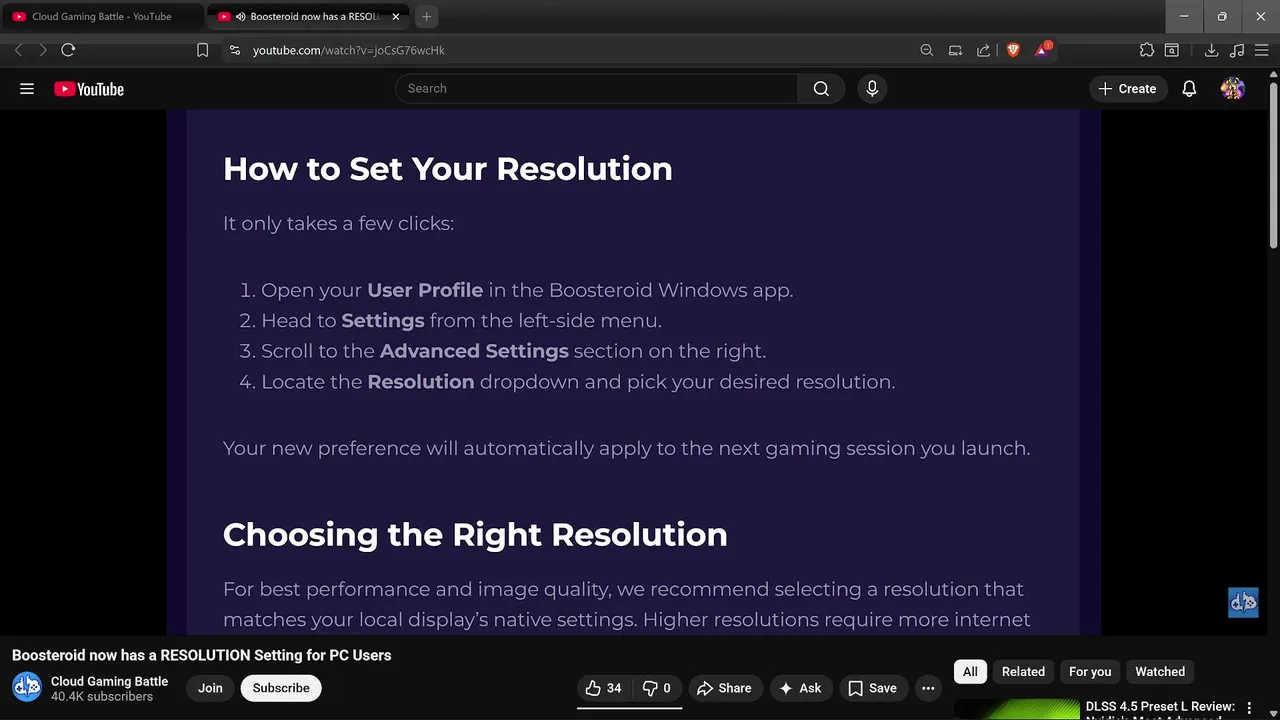This screenshot has width=1280, height=720.
Task: Bookmark this page
Action: (203, 50)
